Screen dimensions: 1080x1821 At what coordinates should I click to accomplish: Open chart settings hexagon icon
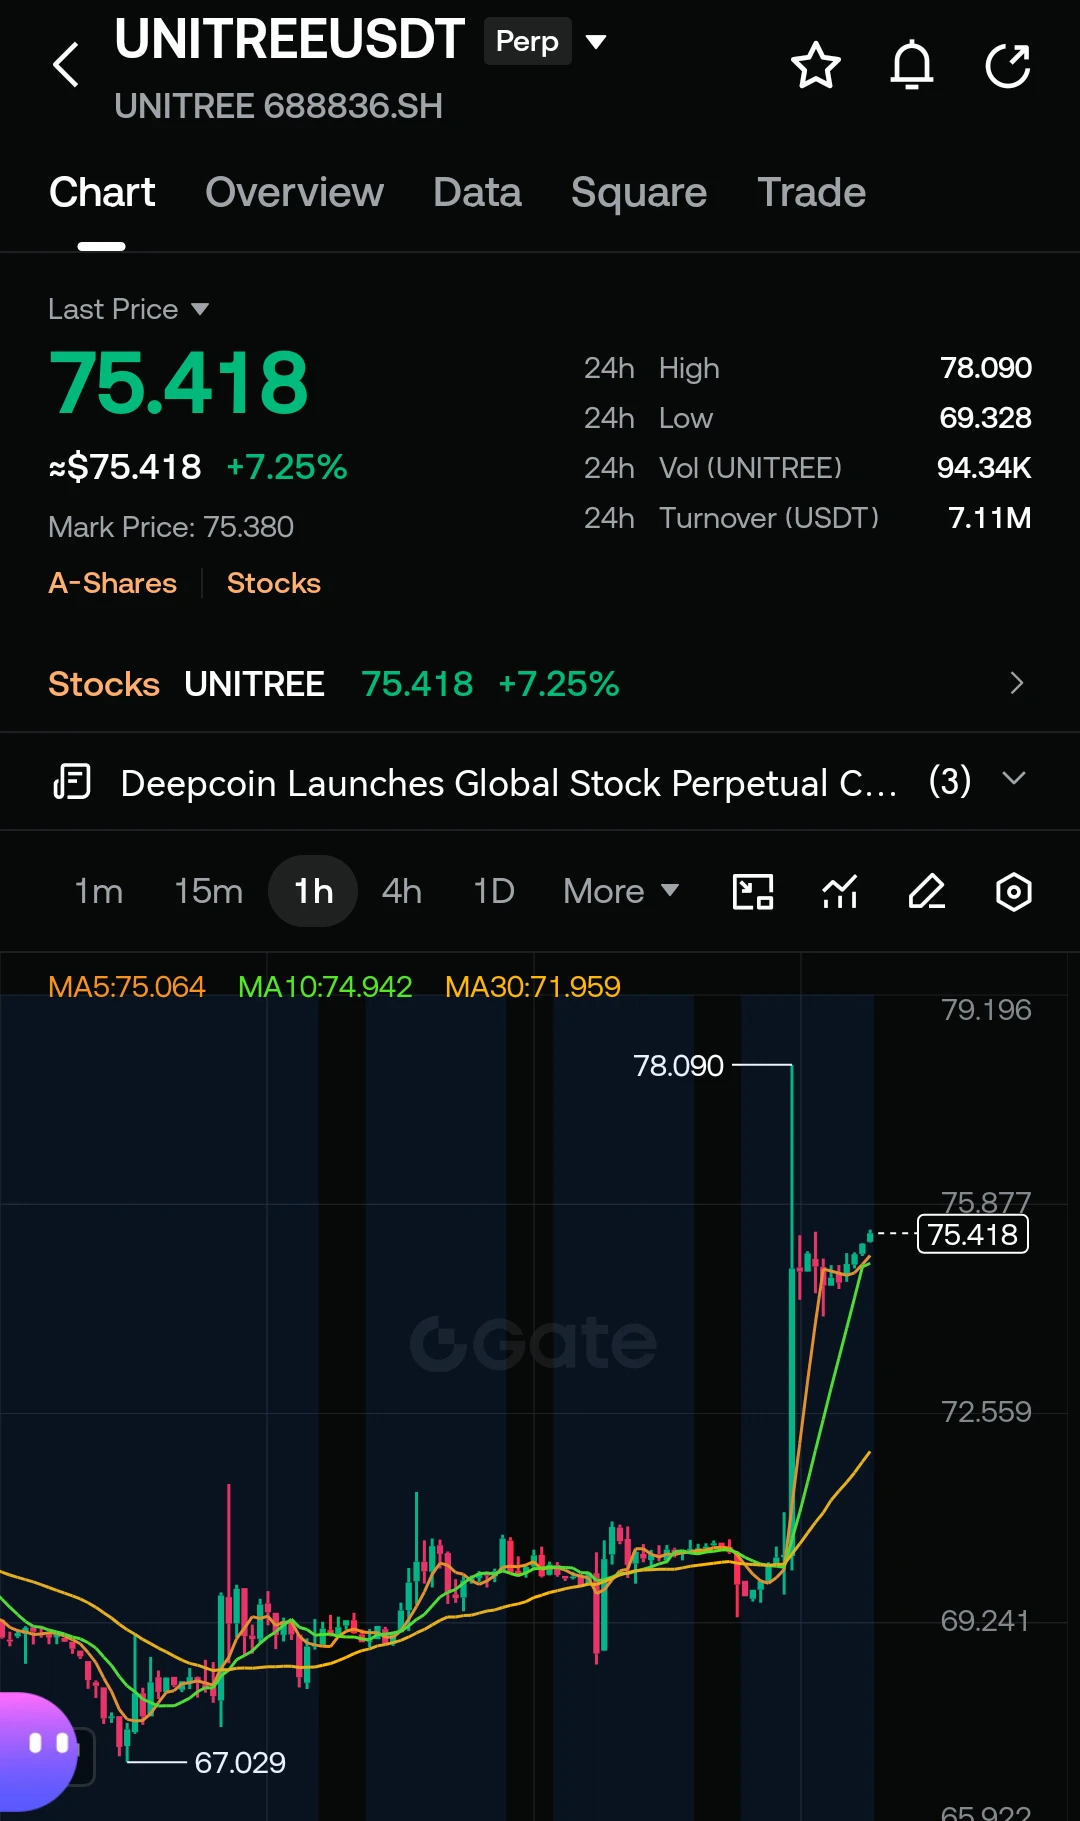coord(1013,891)
